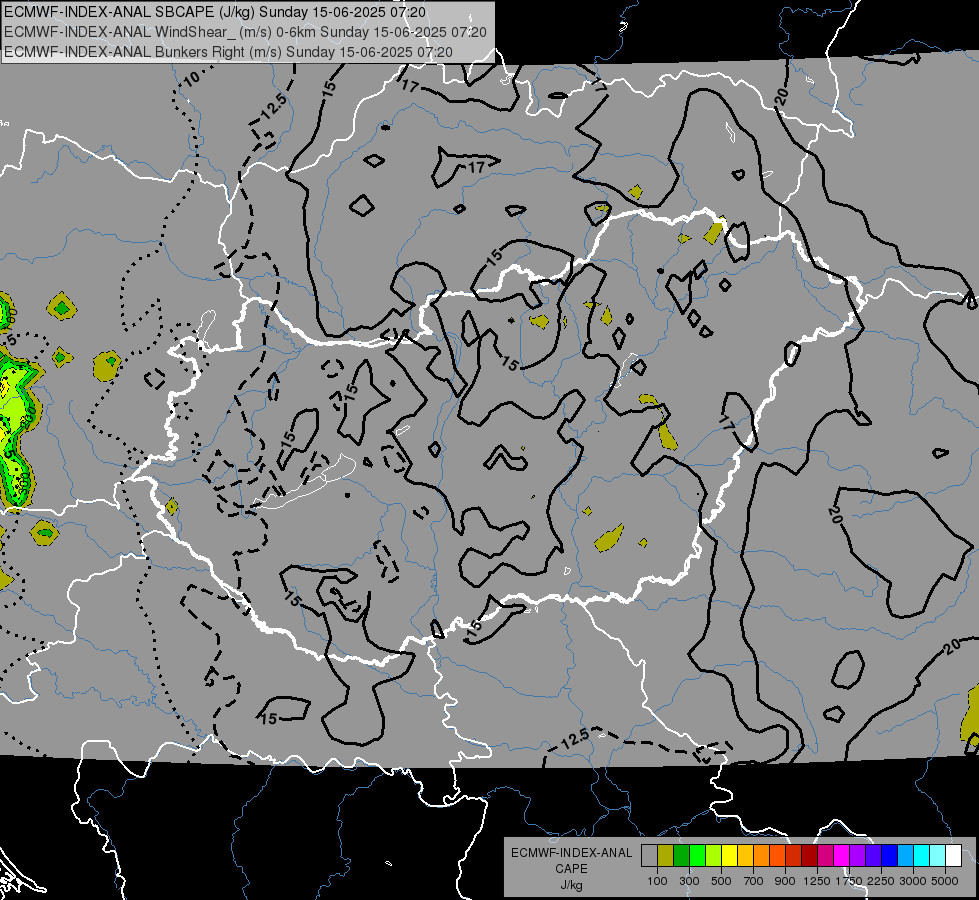Click the dark maroon legend swatch

coord(809,855)
